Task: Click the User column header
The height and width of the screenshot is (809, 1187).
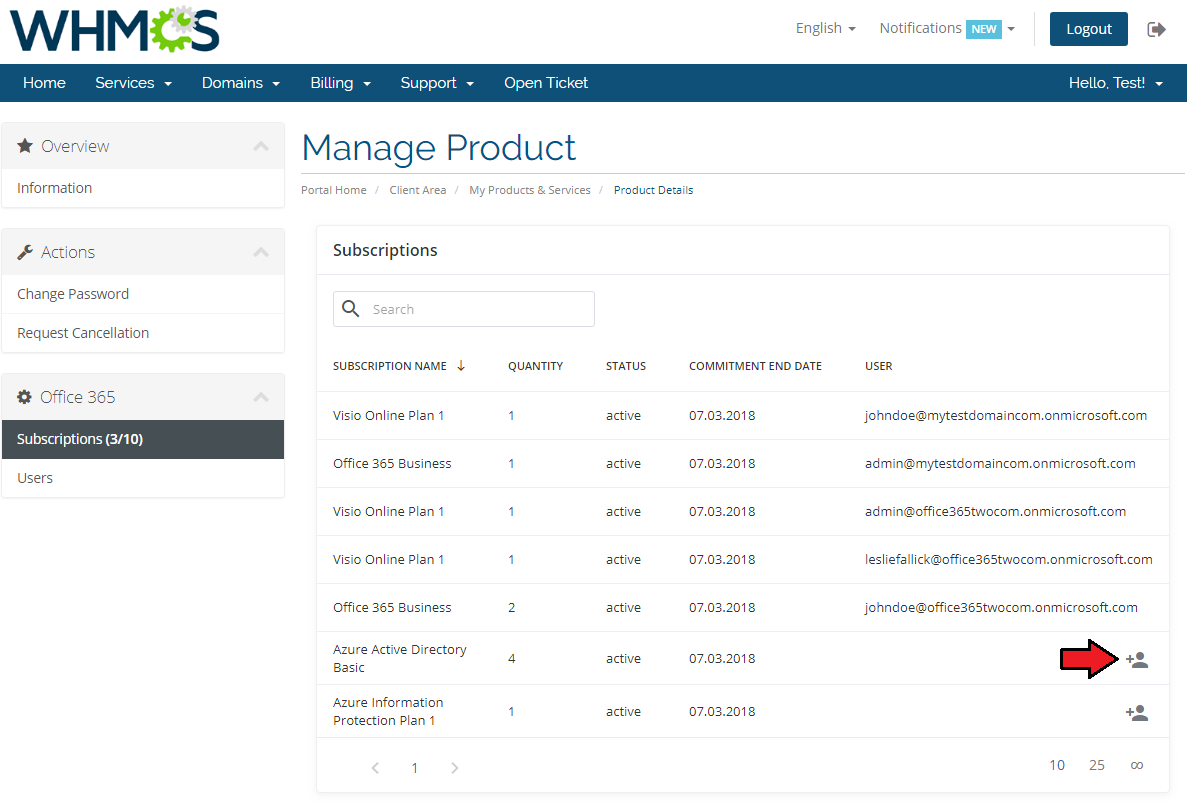Action: [x=879, y=366]
